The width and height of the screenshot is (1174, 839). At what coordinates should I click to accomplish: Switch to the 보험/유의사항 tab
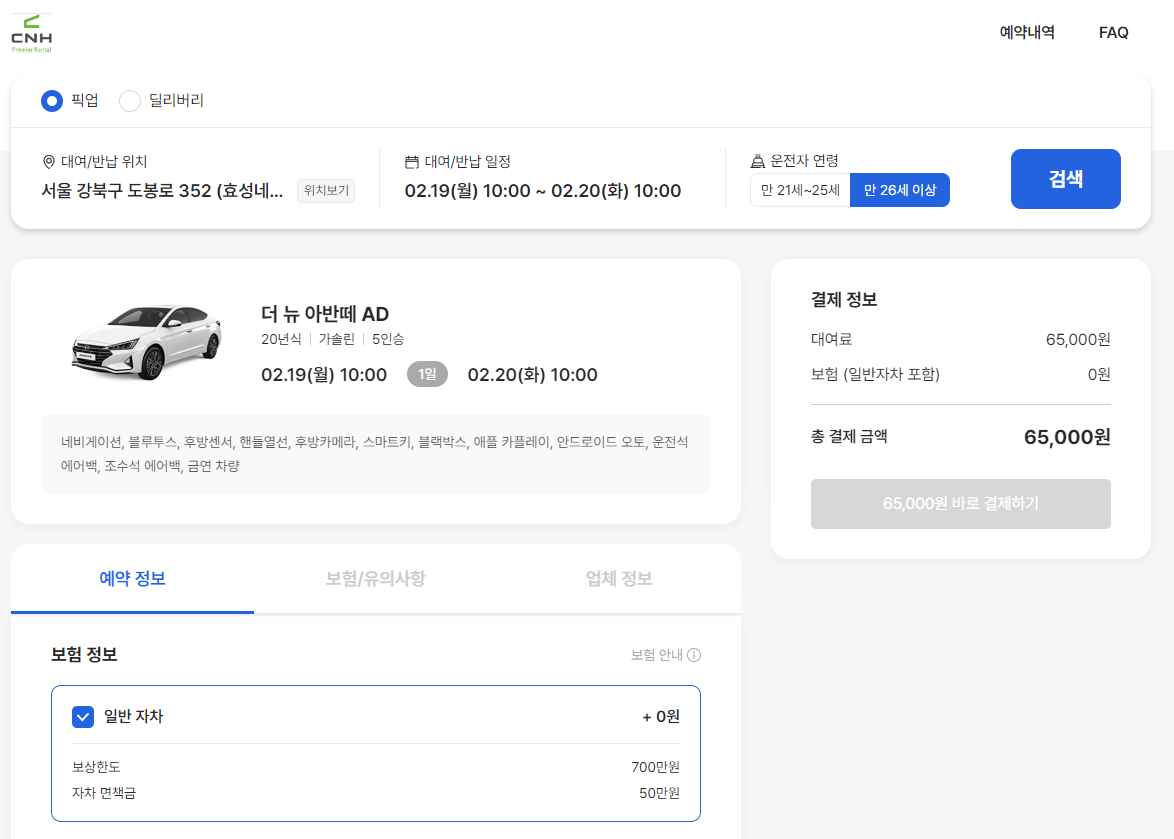pos(376,579)
